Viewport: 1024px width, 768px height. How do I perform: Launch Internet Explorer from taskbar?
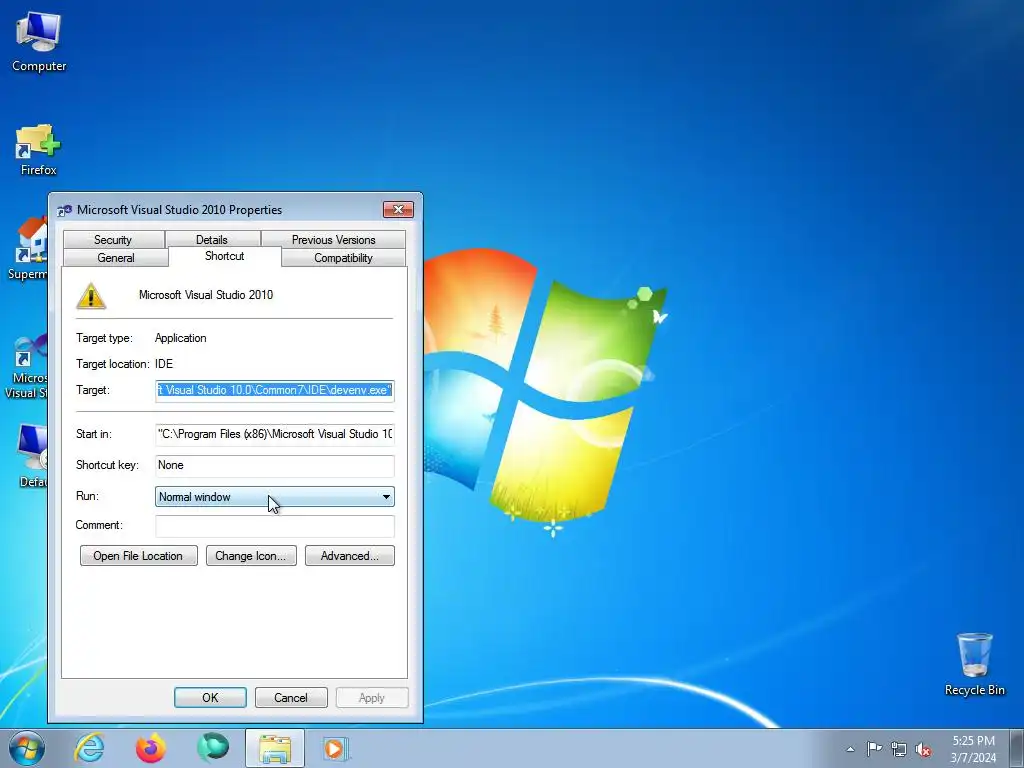pyautogui.click(x=89, y=748)
